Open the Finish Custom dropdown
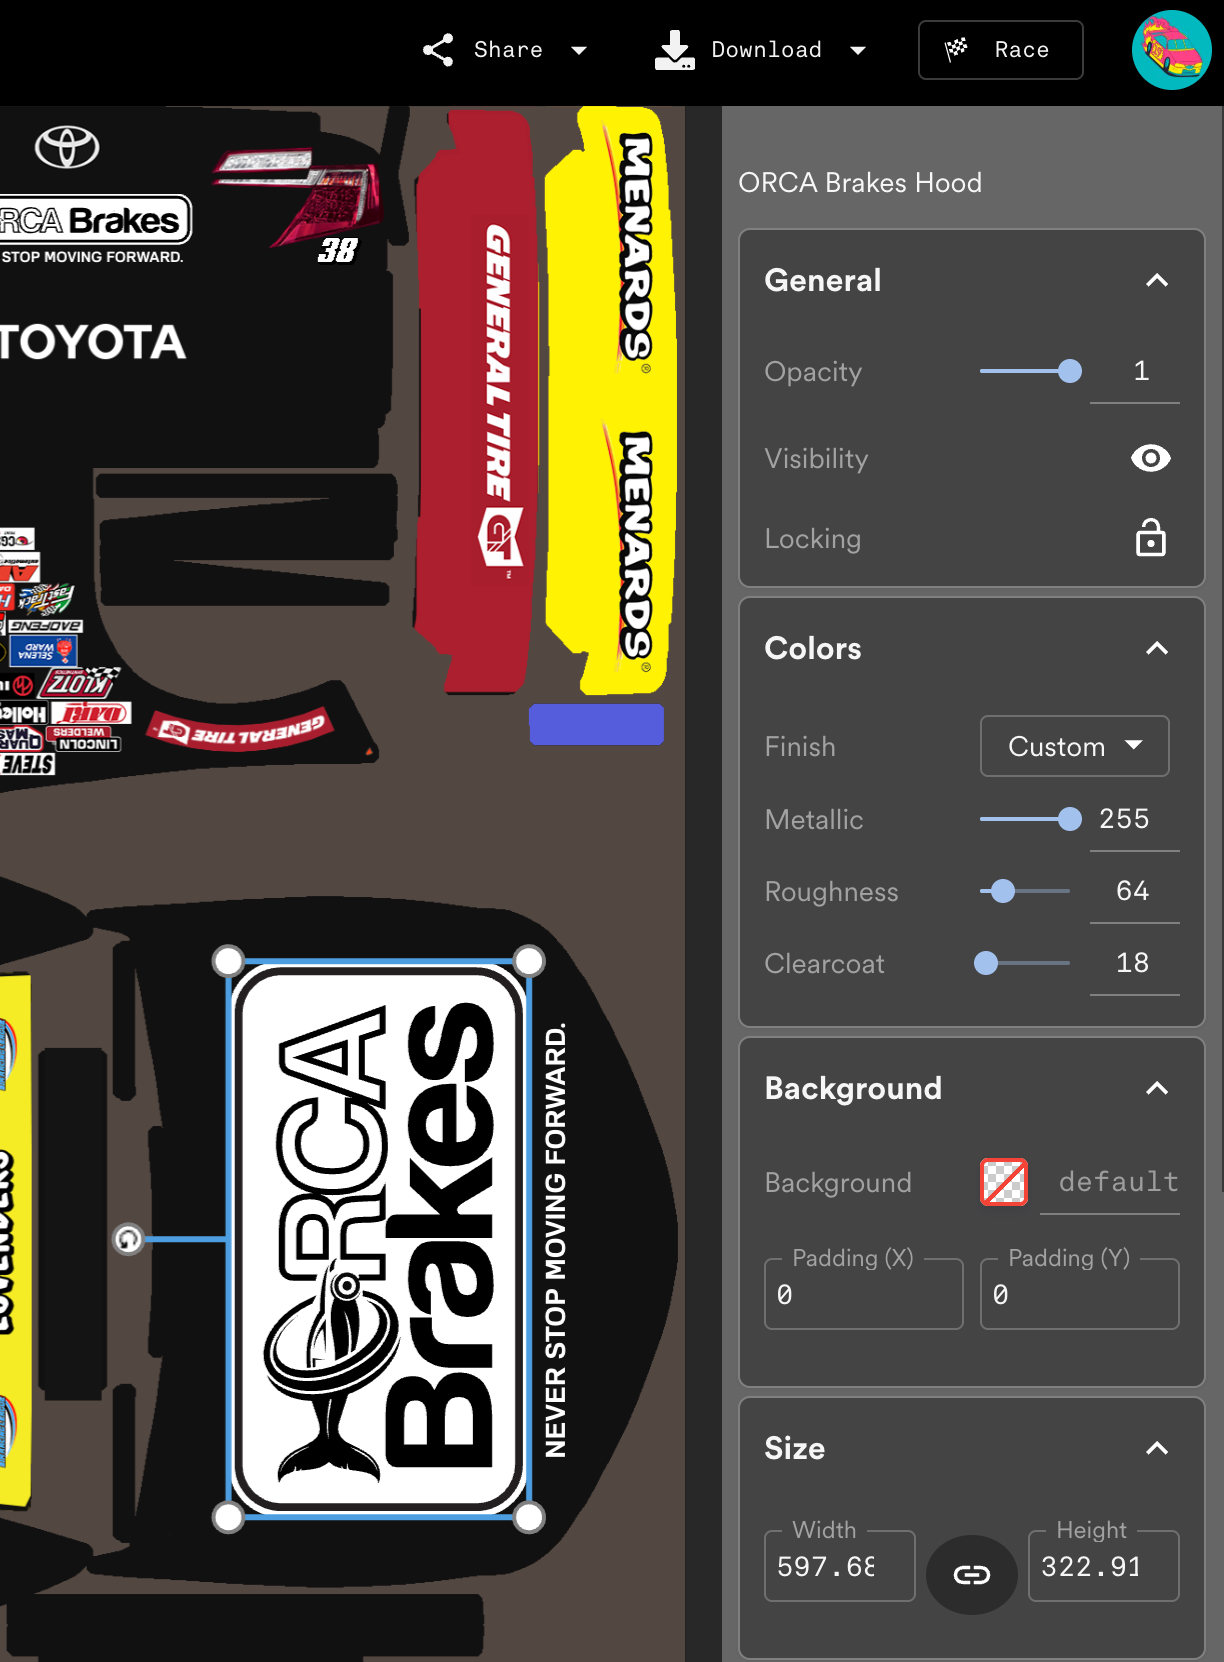Image resolution: width=1224 pixels, height=1662 pixels. [x=1074, y=746]
